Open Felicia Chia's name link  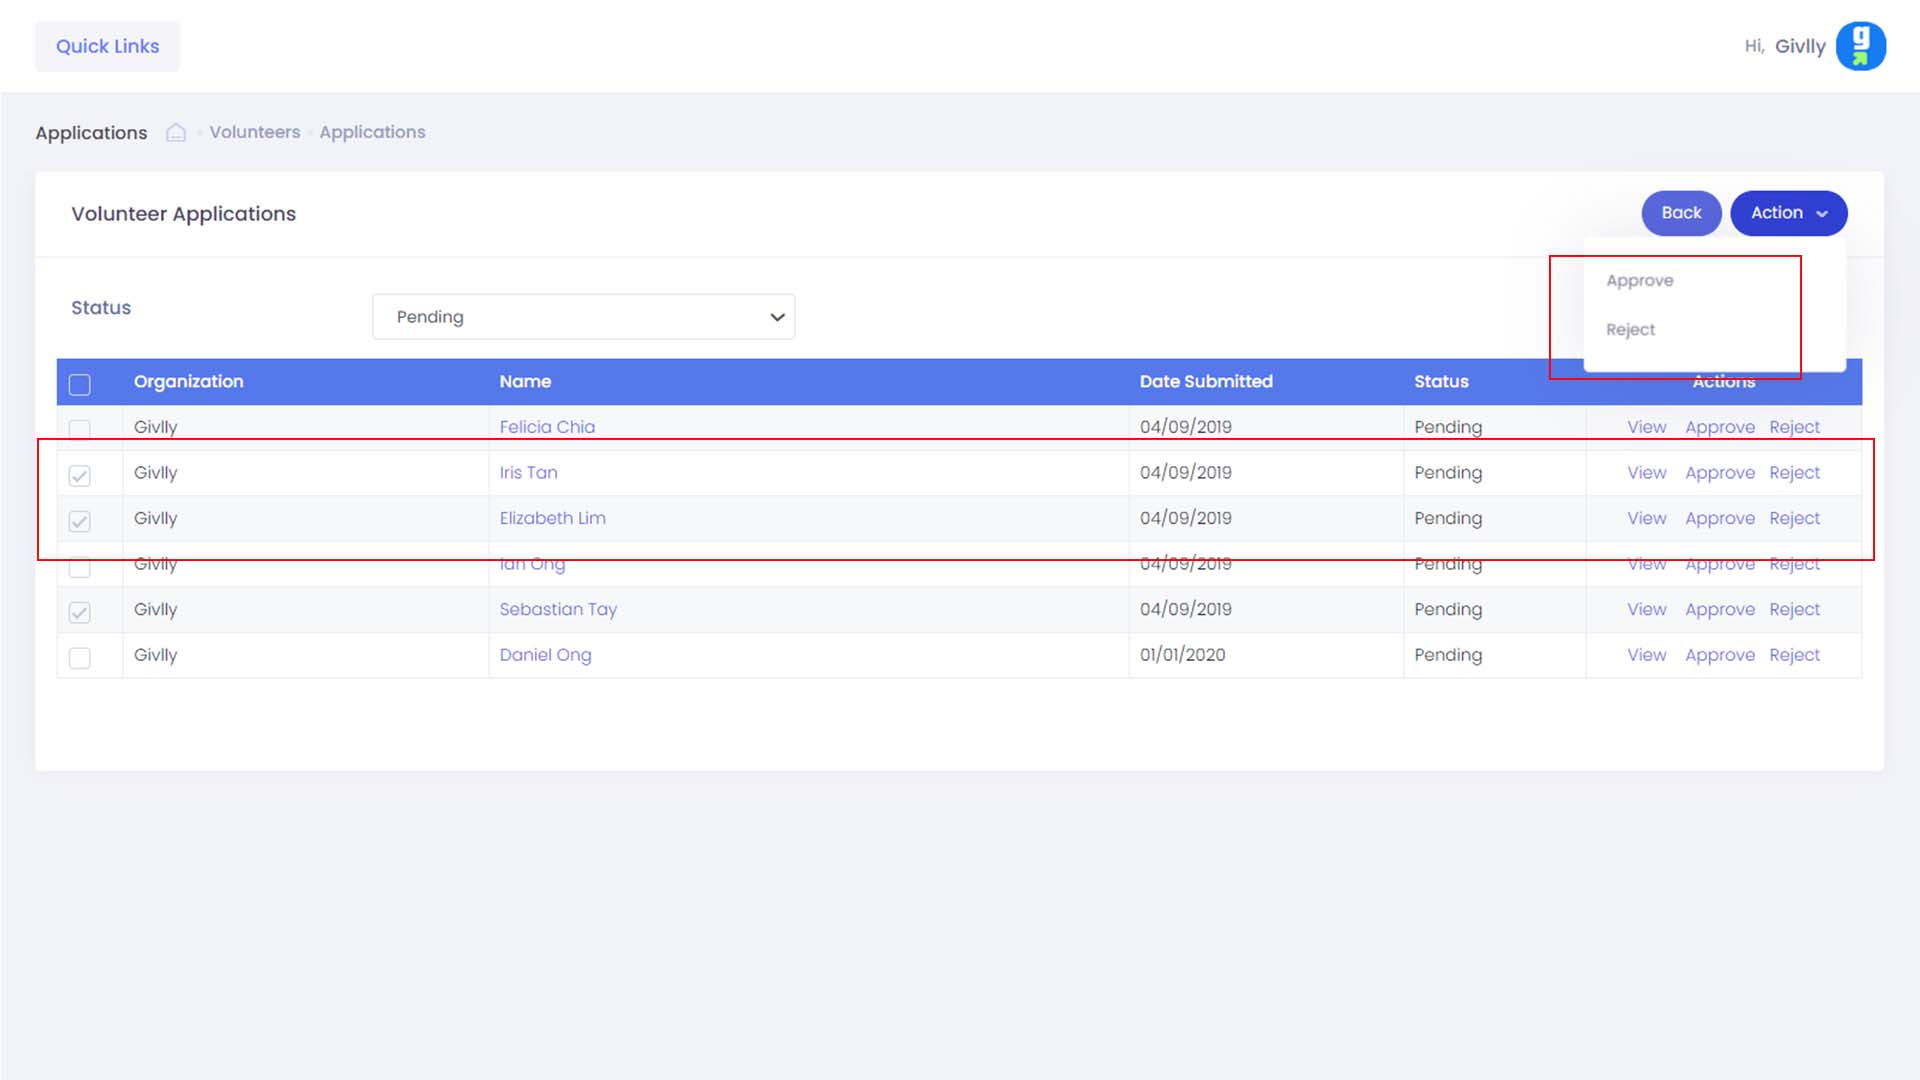546,427
